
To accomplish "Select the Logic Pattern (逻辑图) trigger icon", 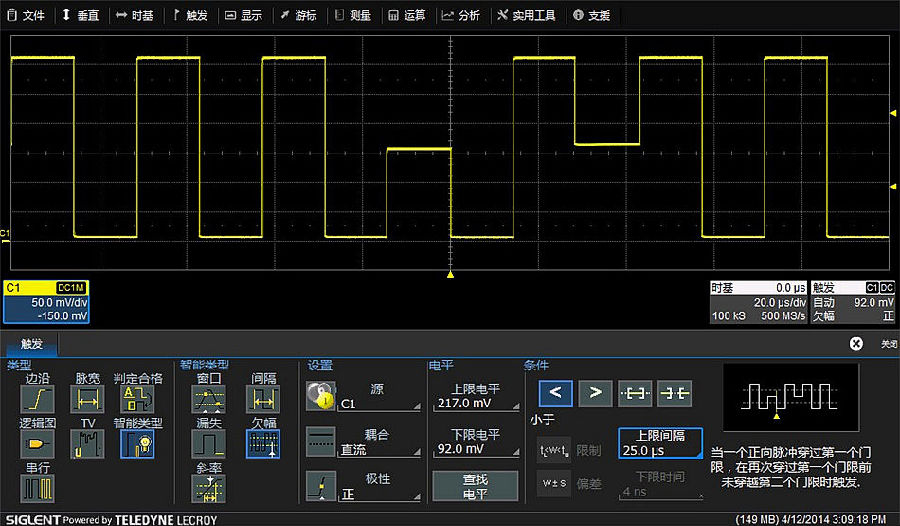I will [38, 444].
